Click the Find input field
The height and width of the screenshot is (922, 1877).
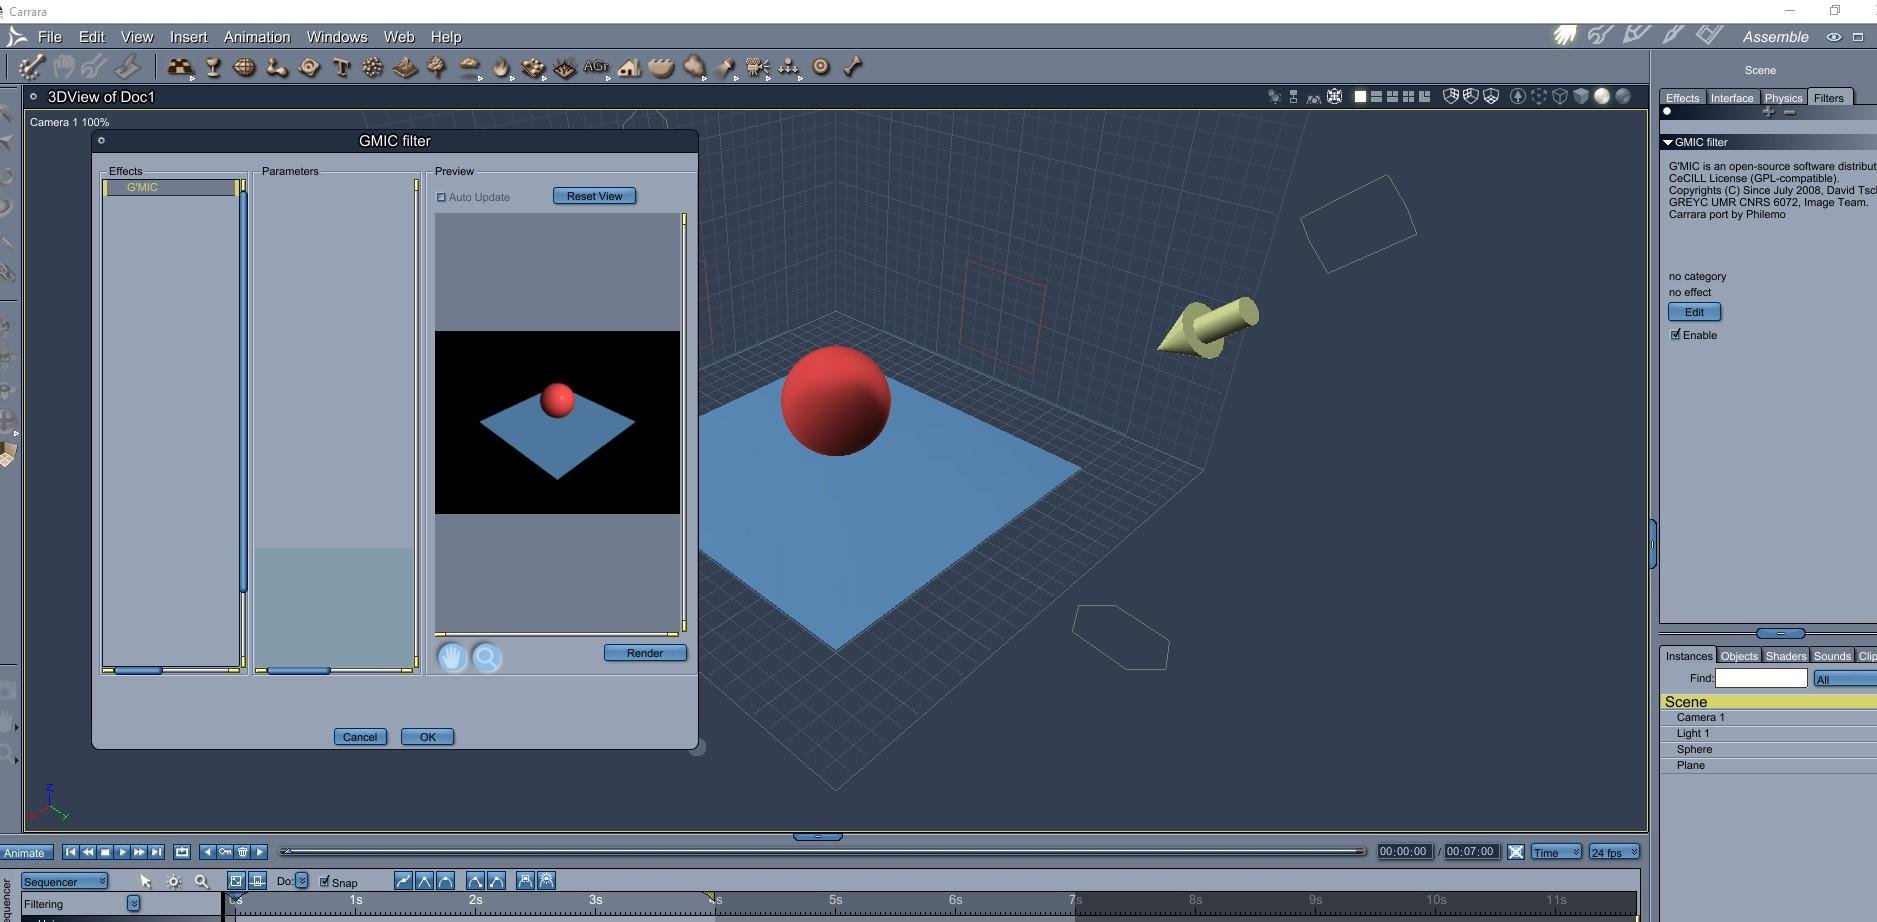pyautogui.click(x=1761, y=678)
